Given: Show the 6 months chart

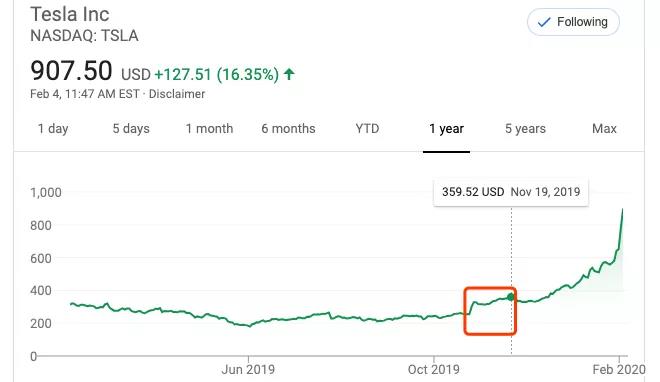Looking at the screenshot, I should click(x=288, y=128).
